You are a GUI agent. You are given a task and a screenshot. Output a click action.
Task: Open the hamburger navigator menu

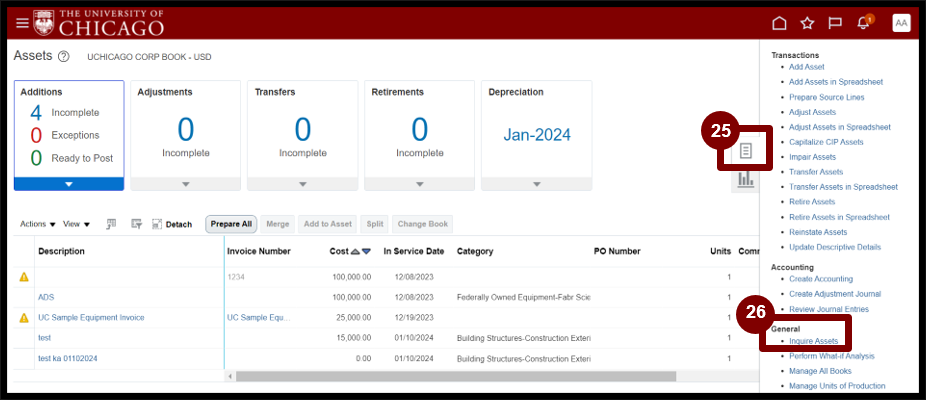[22, 23]
